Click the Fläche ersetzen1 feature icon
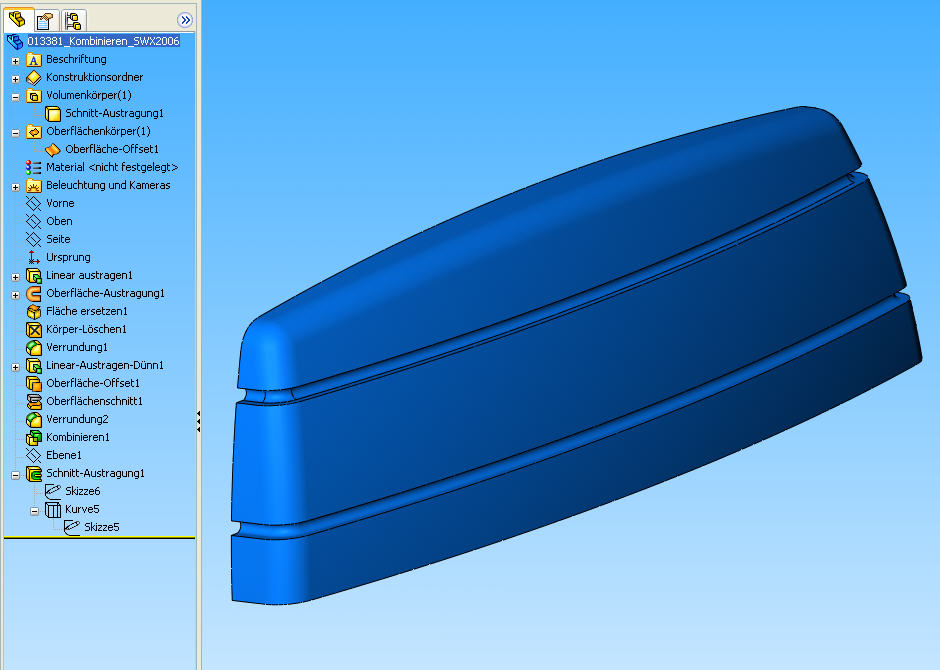Viewport: 940px width, 670px height. click(34, 311)
